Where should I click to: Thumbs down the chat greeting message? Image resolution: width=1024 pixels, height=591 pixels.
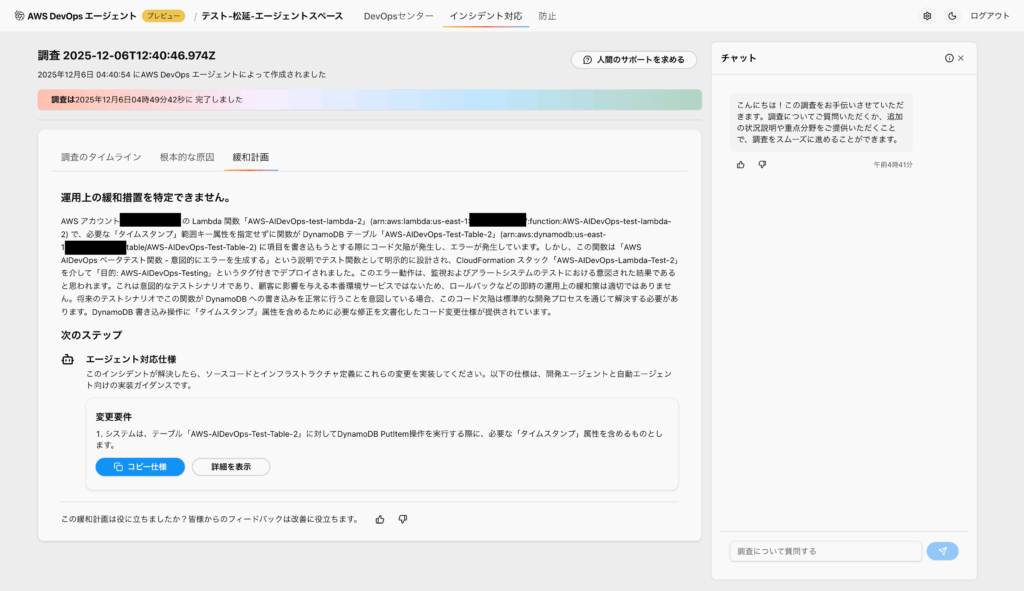click(x=762, y=164)
